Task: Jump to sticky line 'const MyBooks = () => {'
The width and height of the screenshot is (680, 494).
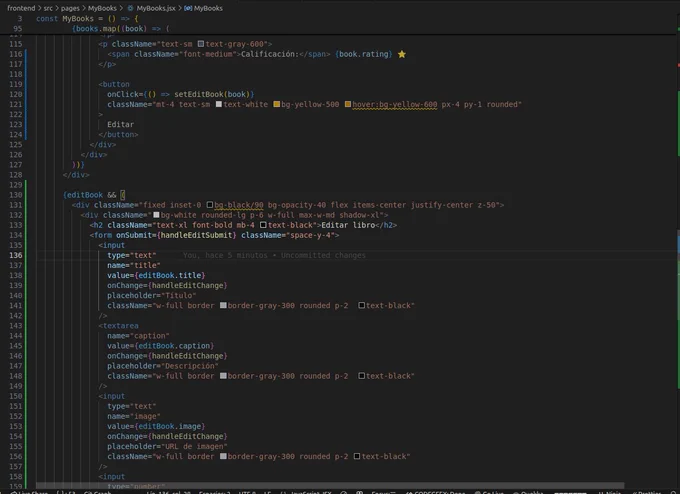Action: [x=87, y=19]
